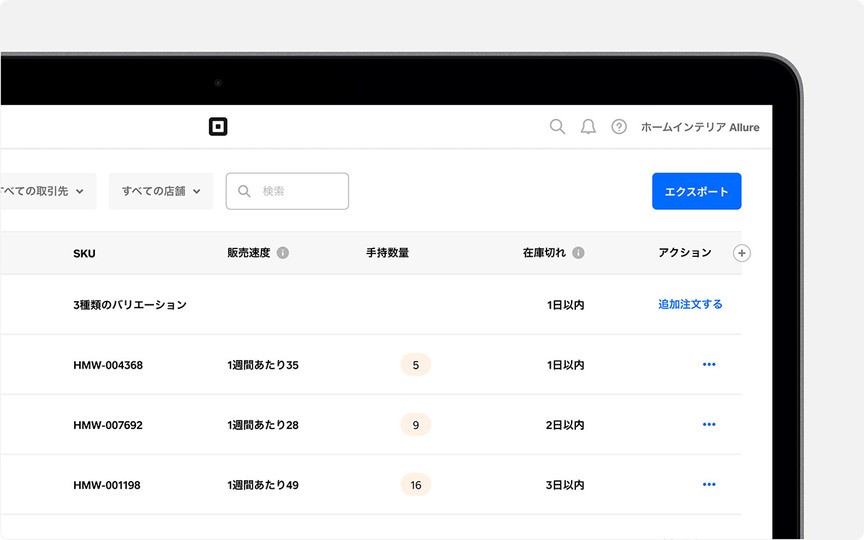Click the 手持数量 column header

click(387, 253)
